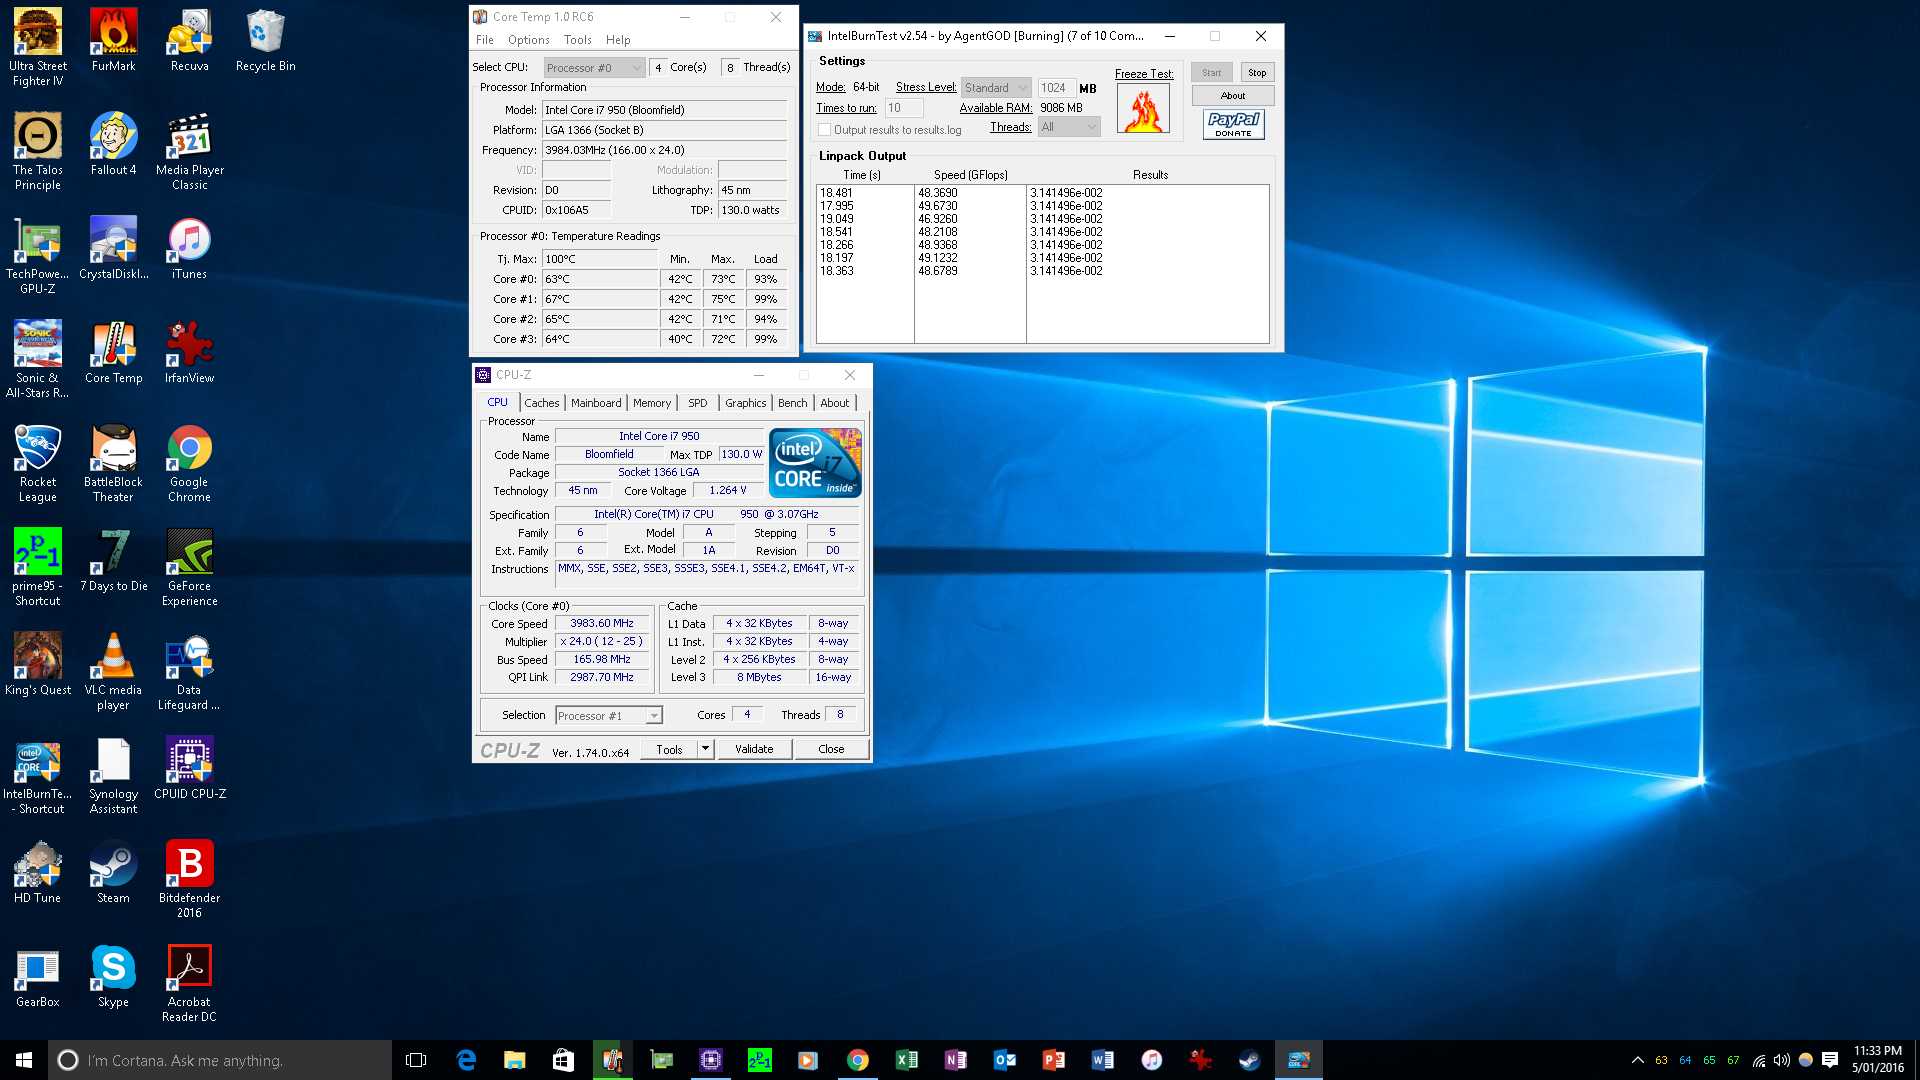Click the Task View taskbar icon
This screenshot has width=1920, height=1080.
tap(416, 1060)
